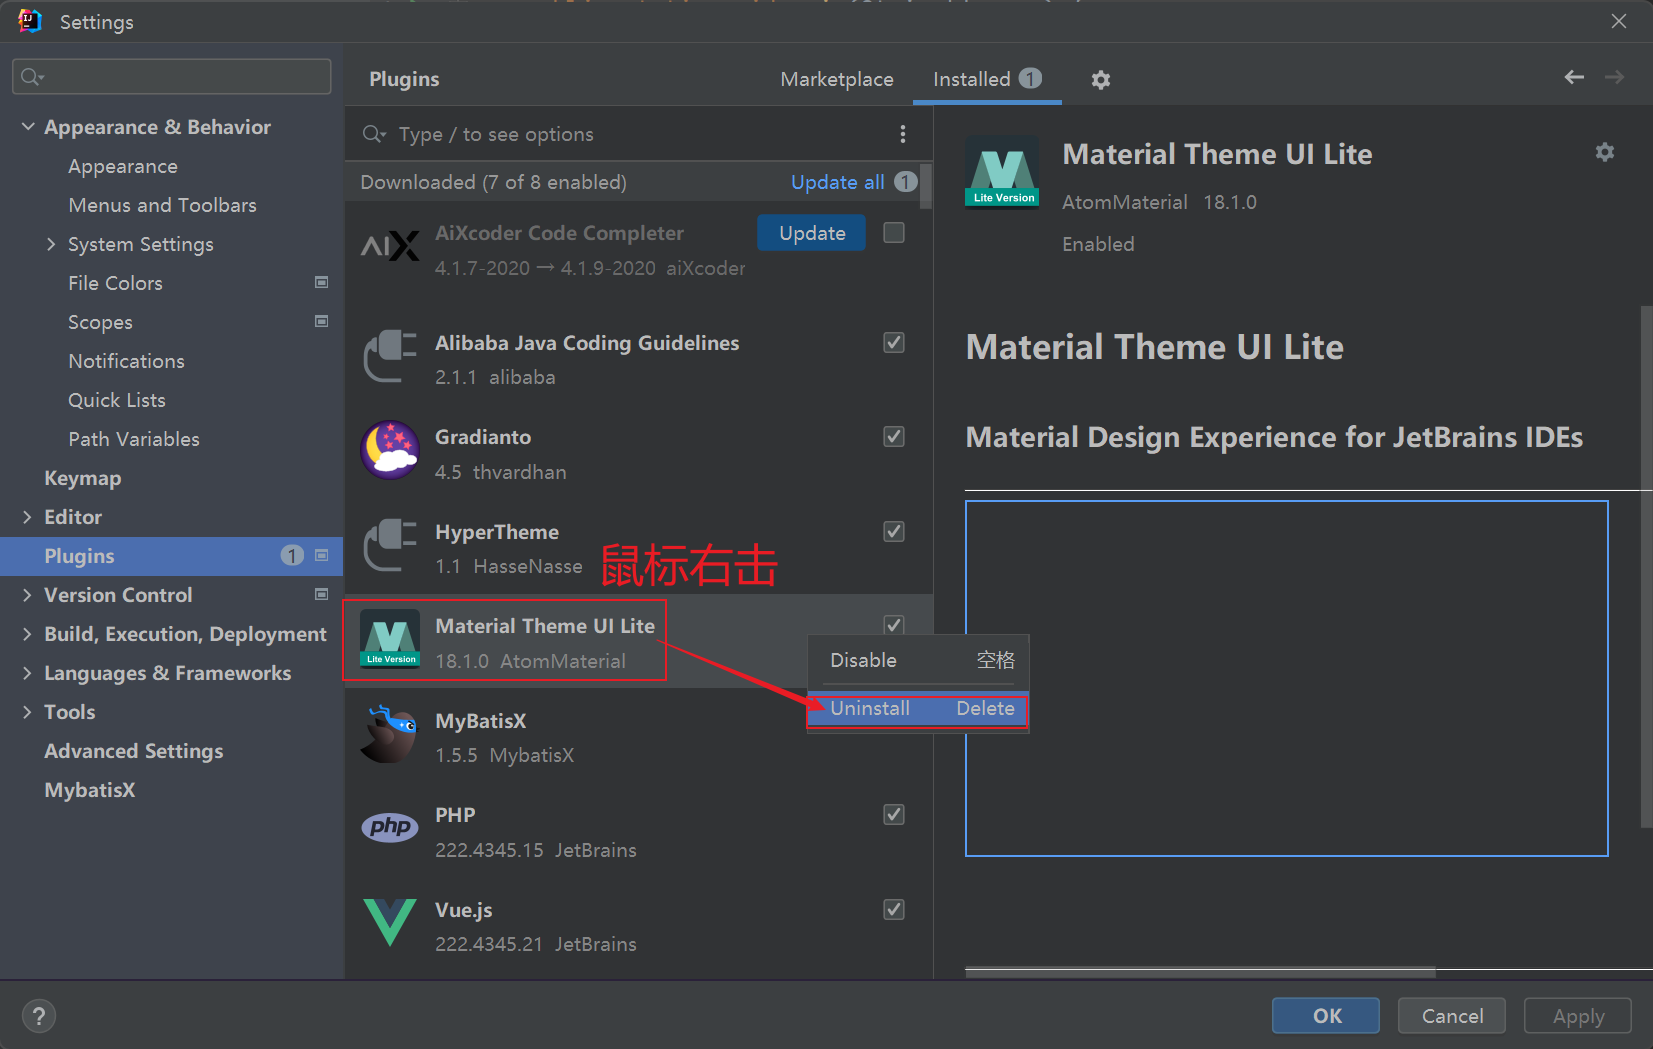Click the Gradianto plugin icon

[x=390, y=450]
